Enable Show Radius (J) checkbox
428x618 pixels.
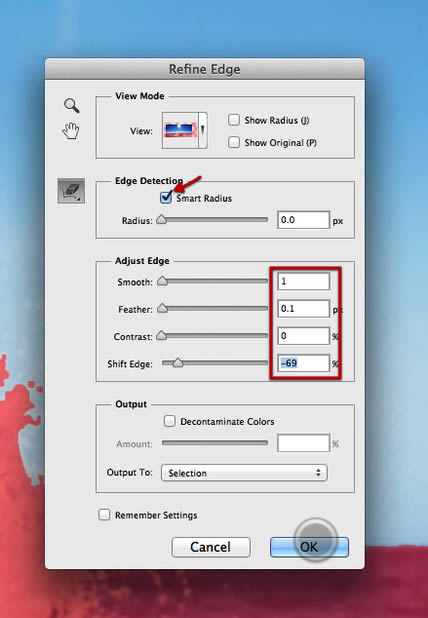234,120
